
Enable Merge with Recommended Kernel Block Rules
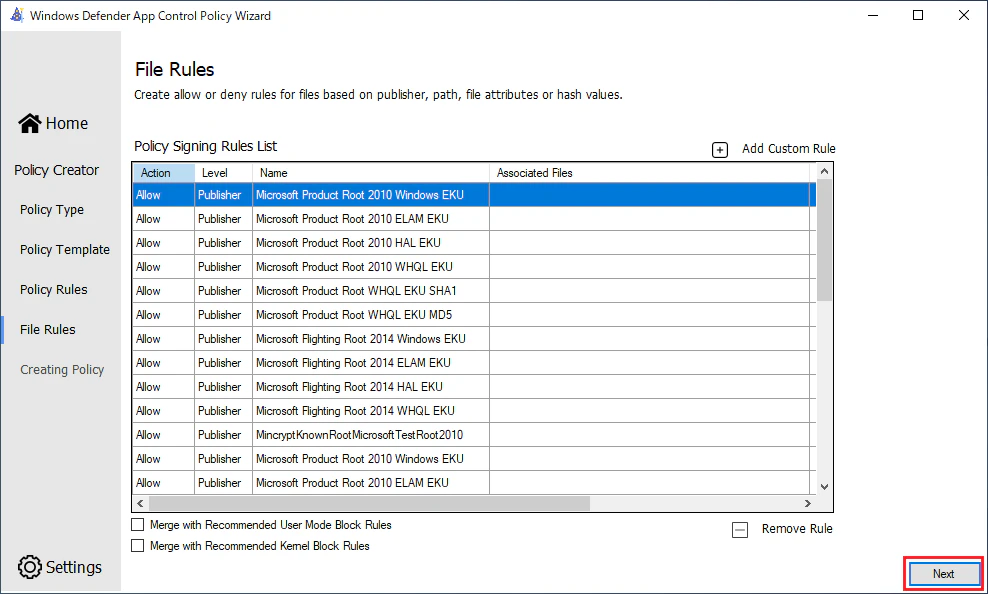pyautogui.click(x=137, y=545)
